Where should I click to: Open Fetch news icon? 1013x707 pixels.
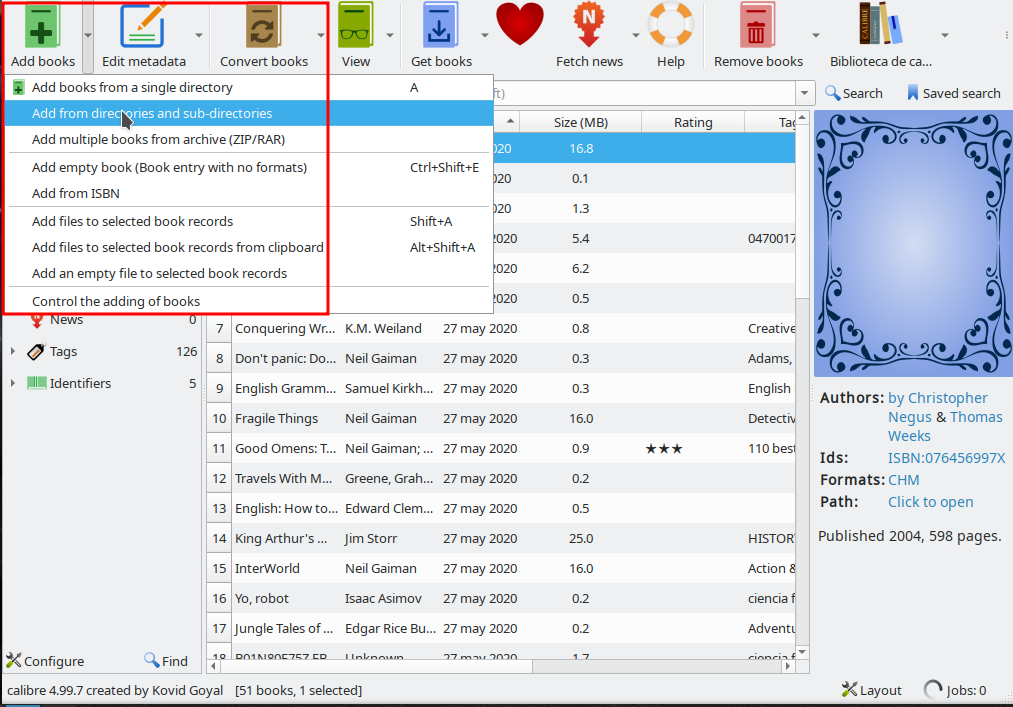point(589,25)
